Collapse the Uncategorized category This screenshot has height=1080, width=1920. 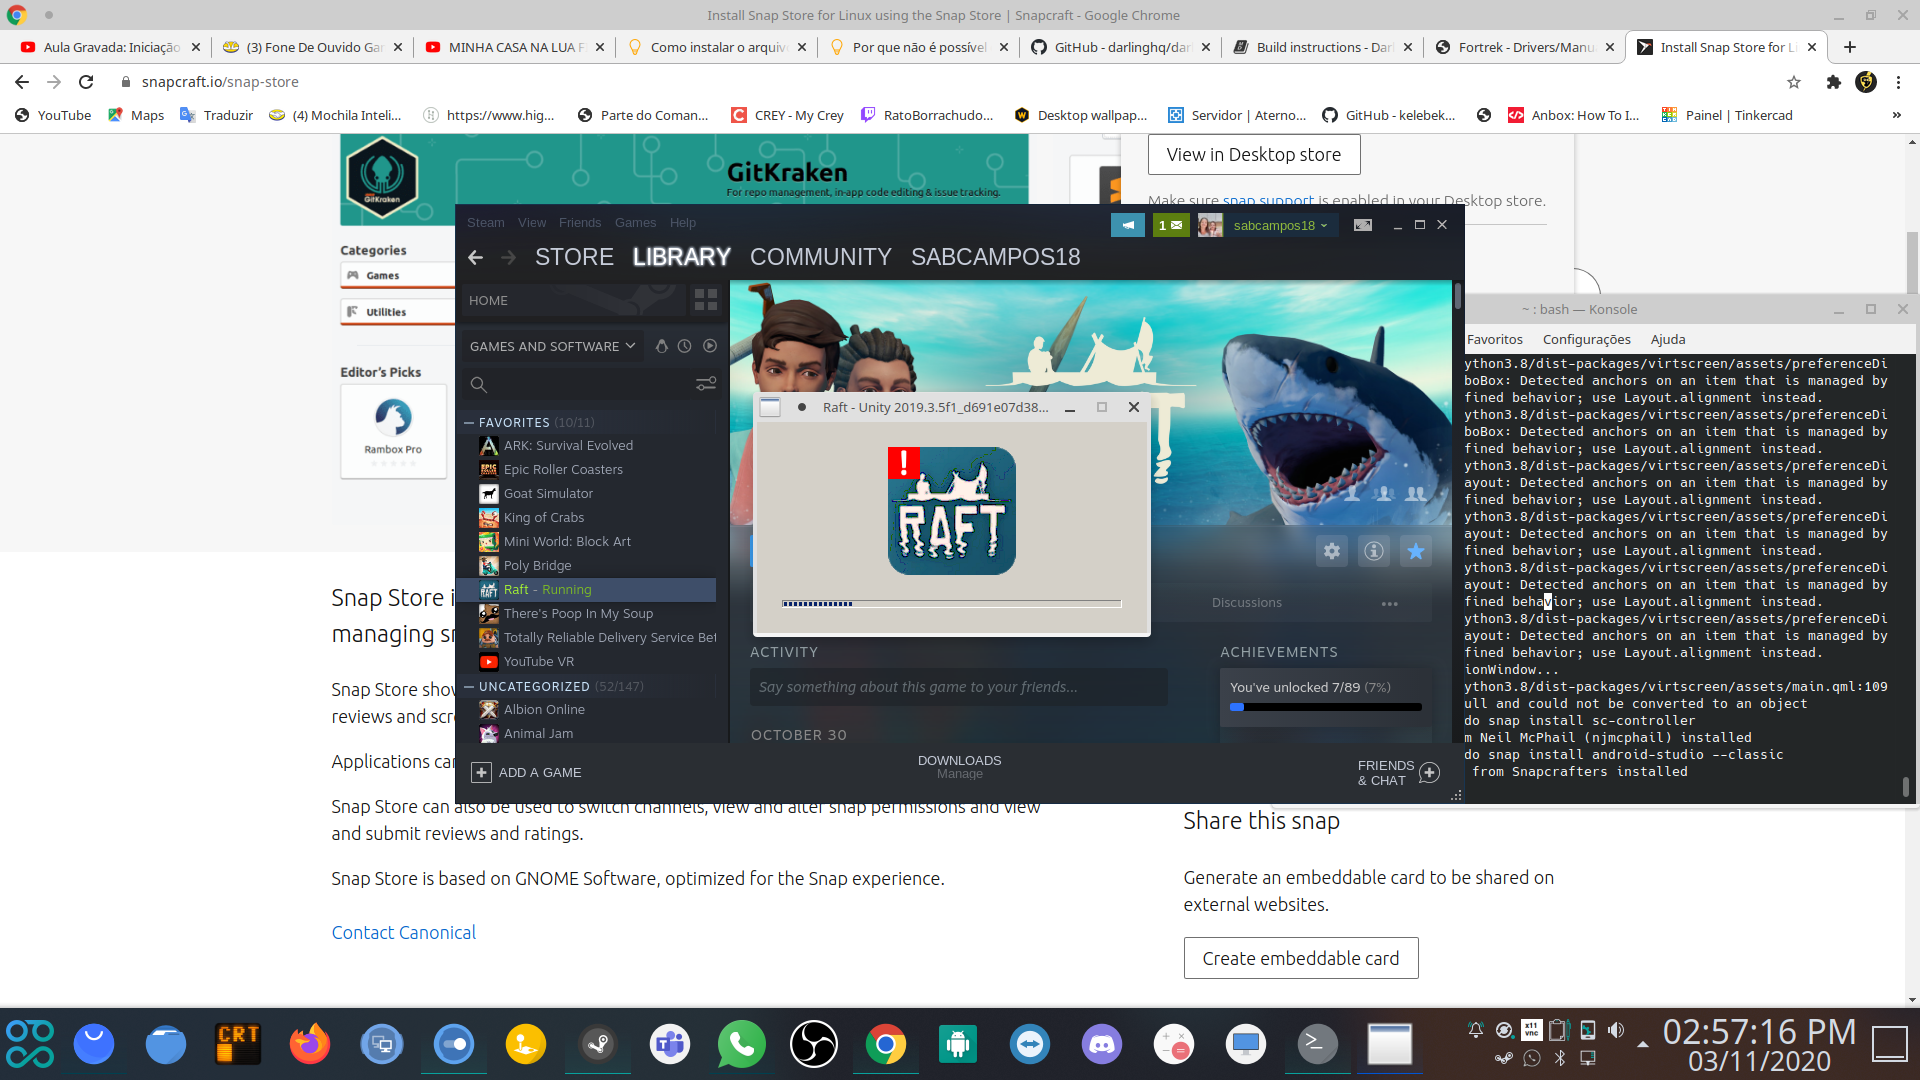(468, 687)
